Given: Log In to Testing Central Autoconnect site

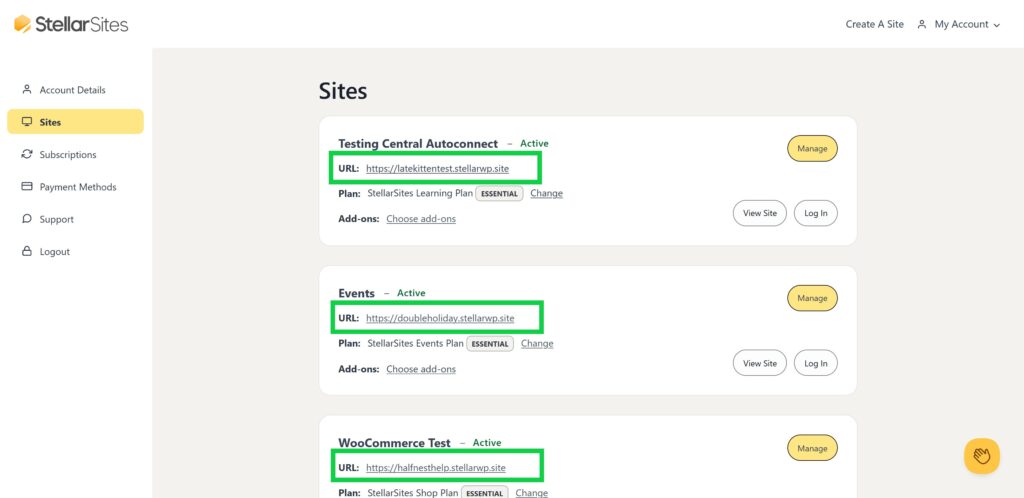Looking at the screenshot, I should coord(816,213).
